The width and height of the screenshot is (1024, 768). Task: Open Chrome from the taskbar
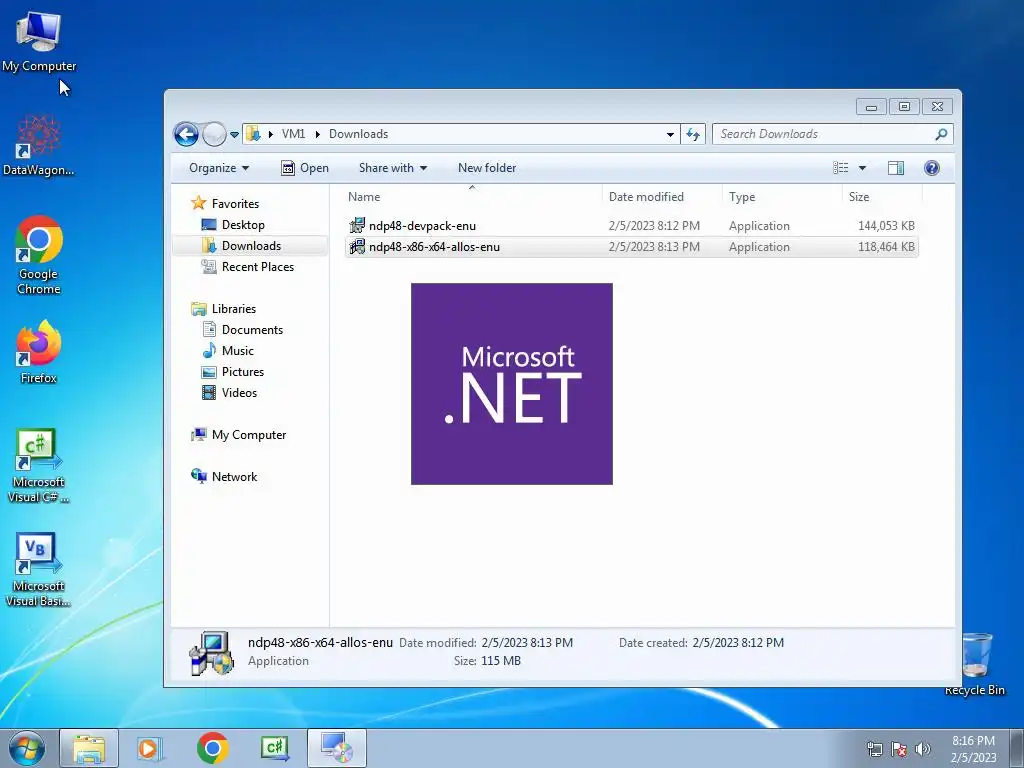213,748
